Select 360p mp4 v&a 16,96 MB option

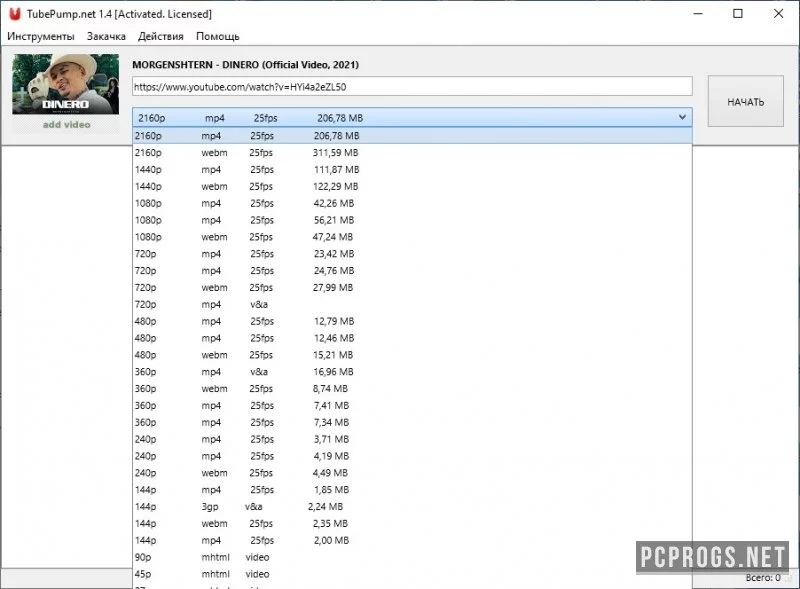[412, 372]
